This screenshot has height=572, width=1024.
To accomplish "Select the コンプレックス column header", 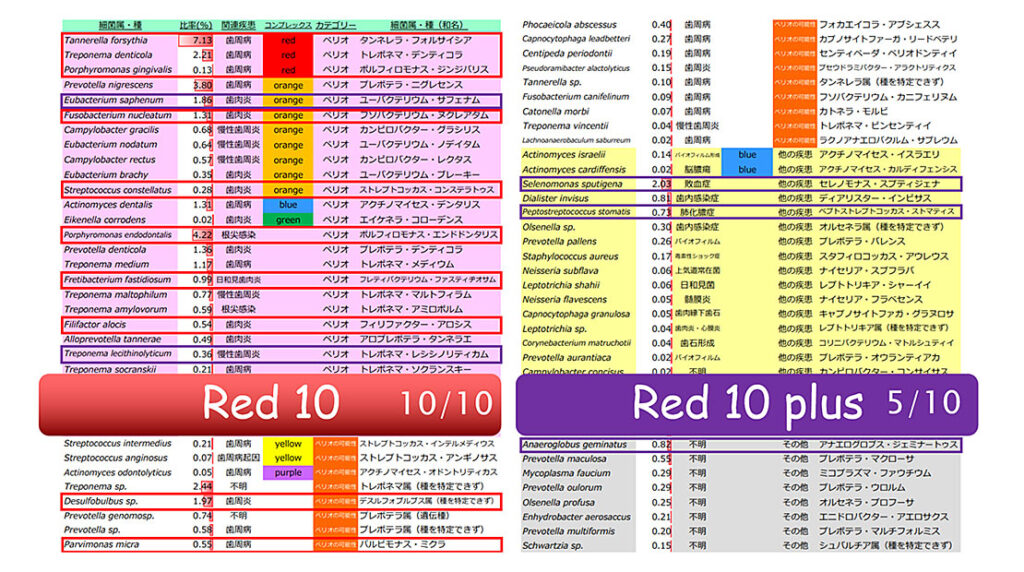I will [x=287, y=24].
